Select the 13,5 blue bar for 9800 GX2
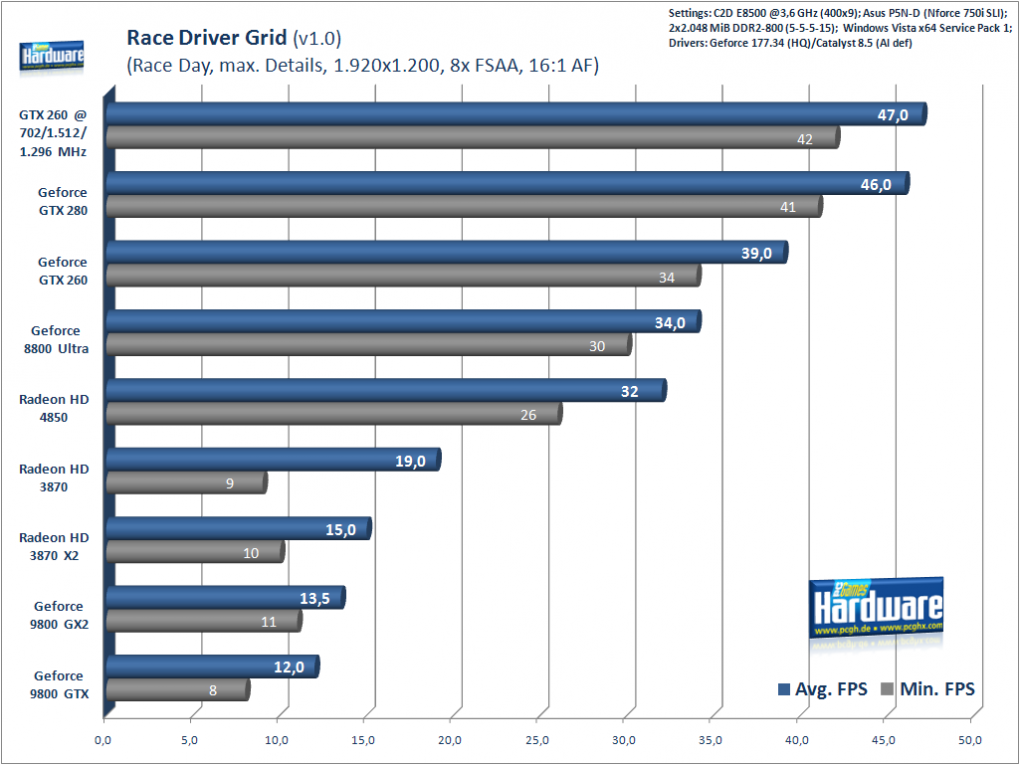 coord(226,598)
